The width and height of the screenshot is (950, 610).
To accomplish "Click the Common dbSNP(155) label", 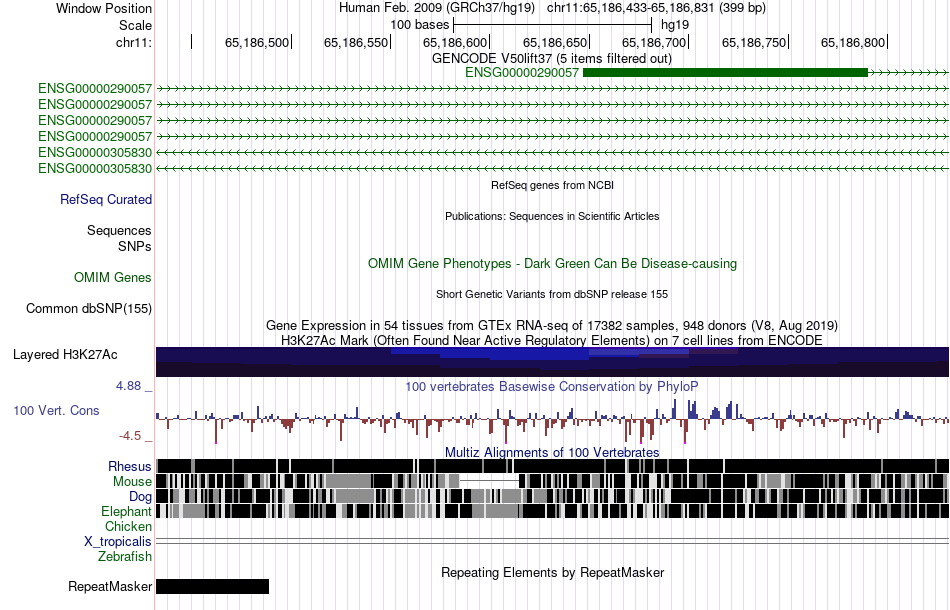I will point(89,308).
